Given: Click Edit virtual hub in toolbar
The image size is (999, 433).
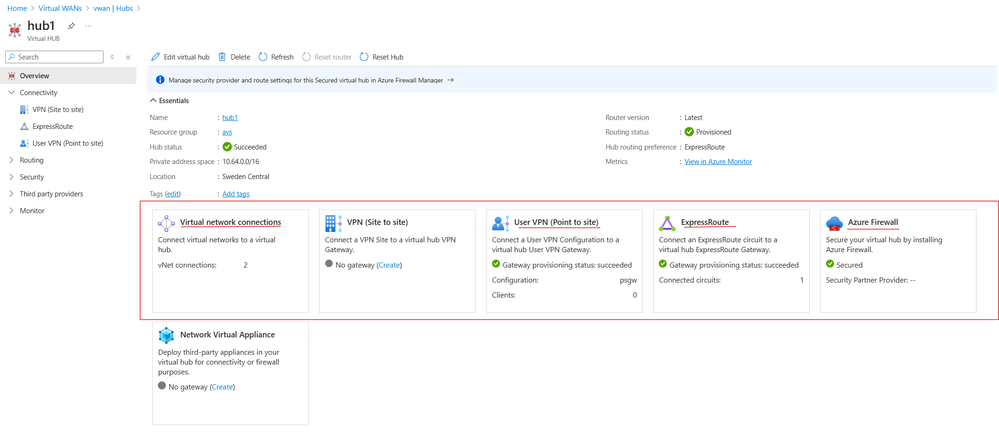Looking at the screenshot, I should click(180, 57).
